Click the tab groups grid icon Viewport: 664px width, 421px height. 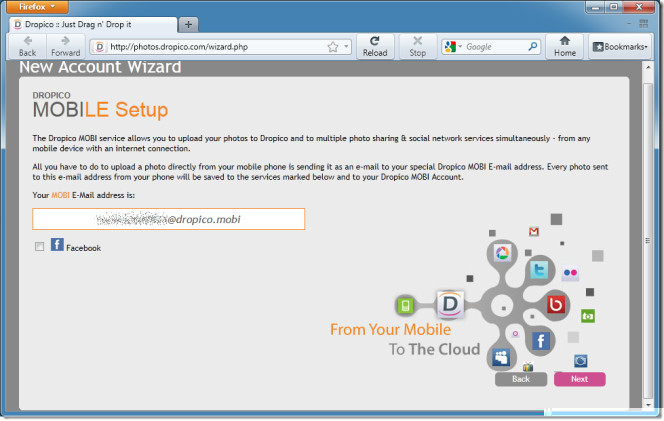[x=644, y=24]
